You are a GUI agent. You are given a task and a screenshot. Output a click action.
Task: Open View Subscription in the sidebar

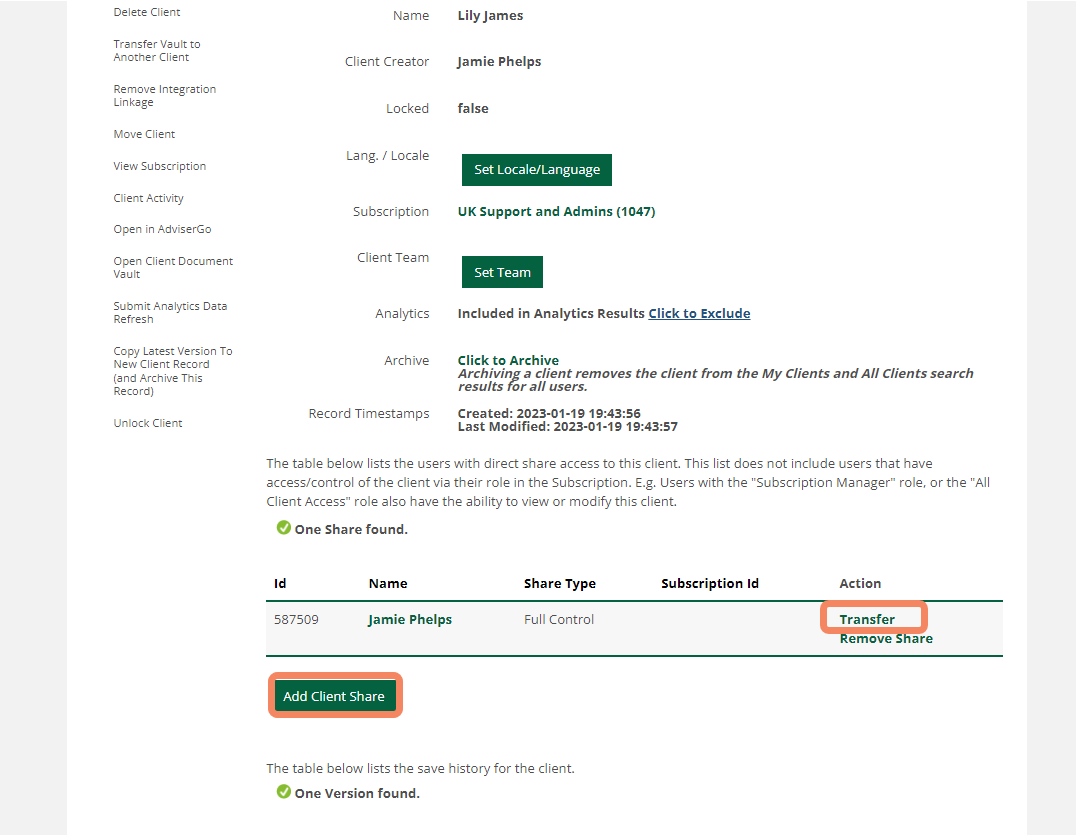pos(160,166)
